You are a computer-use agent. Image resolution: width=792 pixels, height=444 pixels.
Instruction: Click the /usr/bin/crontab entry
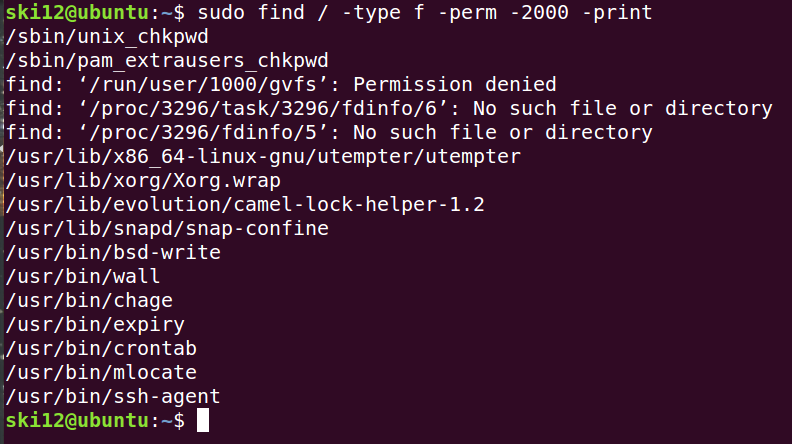pos(101,349)
